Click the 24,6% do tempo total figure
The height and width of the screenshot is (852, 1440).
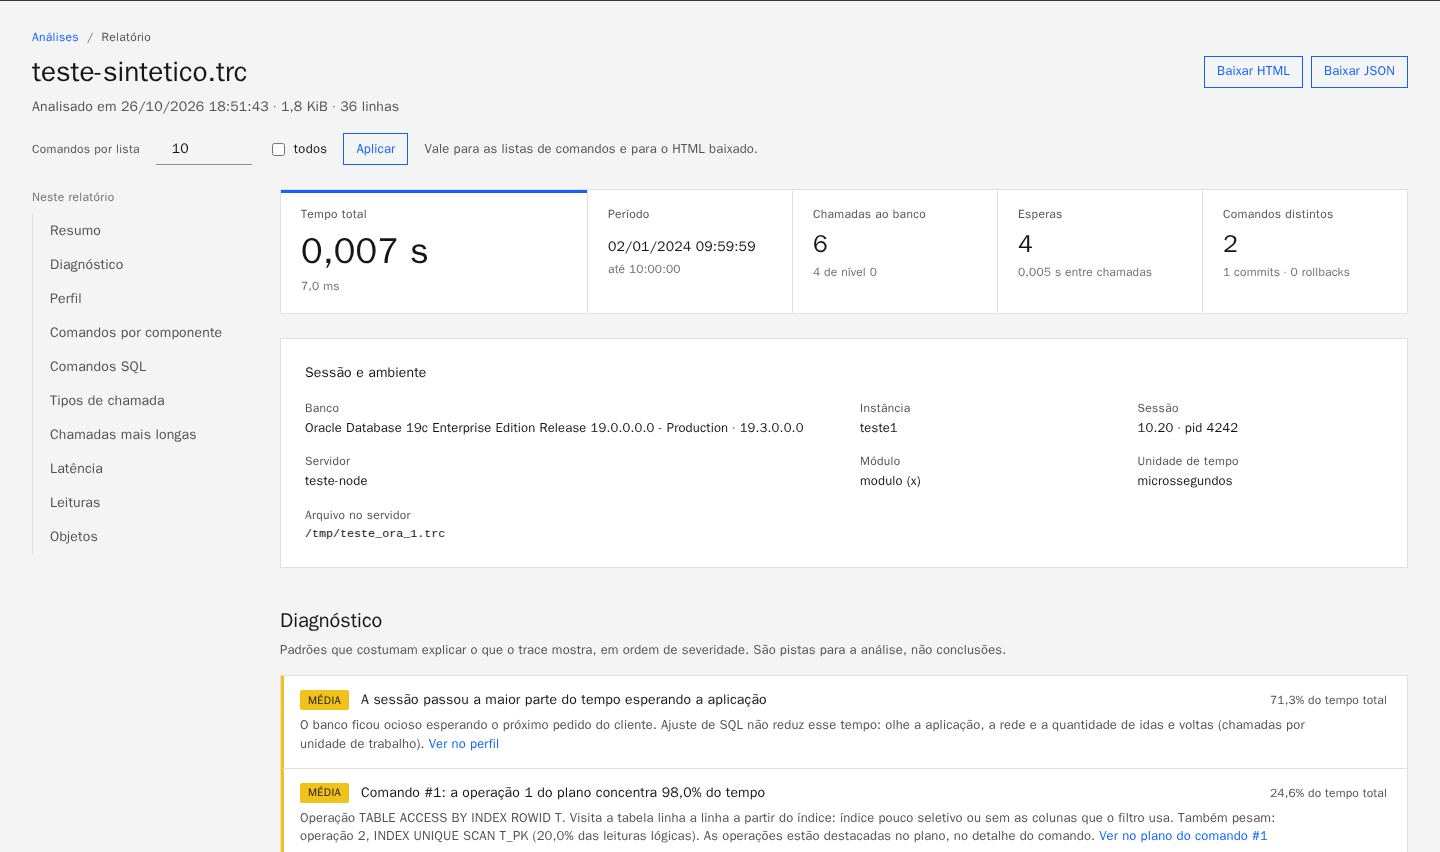click(x=1328, y=793)
